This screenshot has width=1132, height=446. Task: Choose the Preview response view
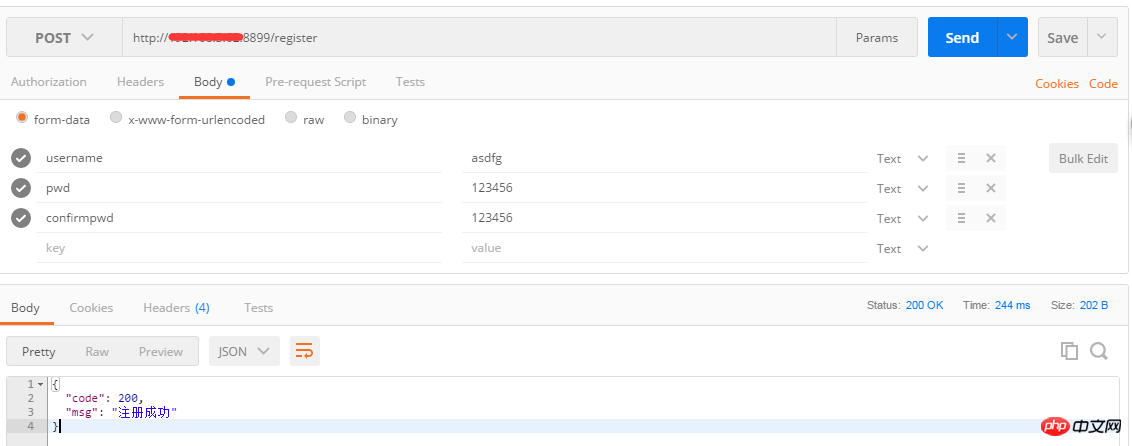(x=161, y=351)
